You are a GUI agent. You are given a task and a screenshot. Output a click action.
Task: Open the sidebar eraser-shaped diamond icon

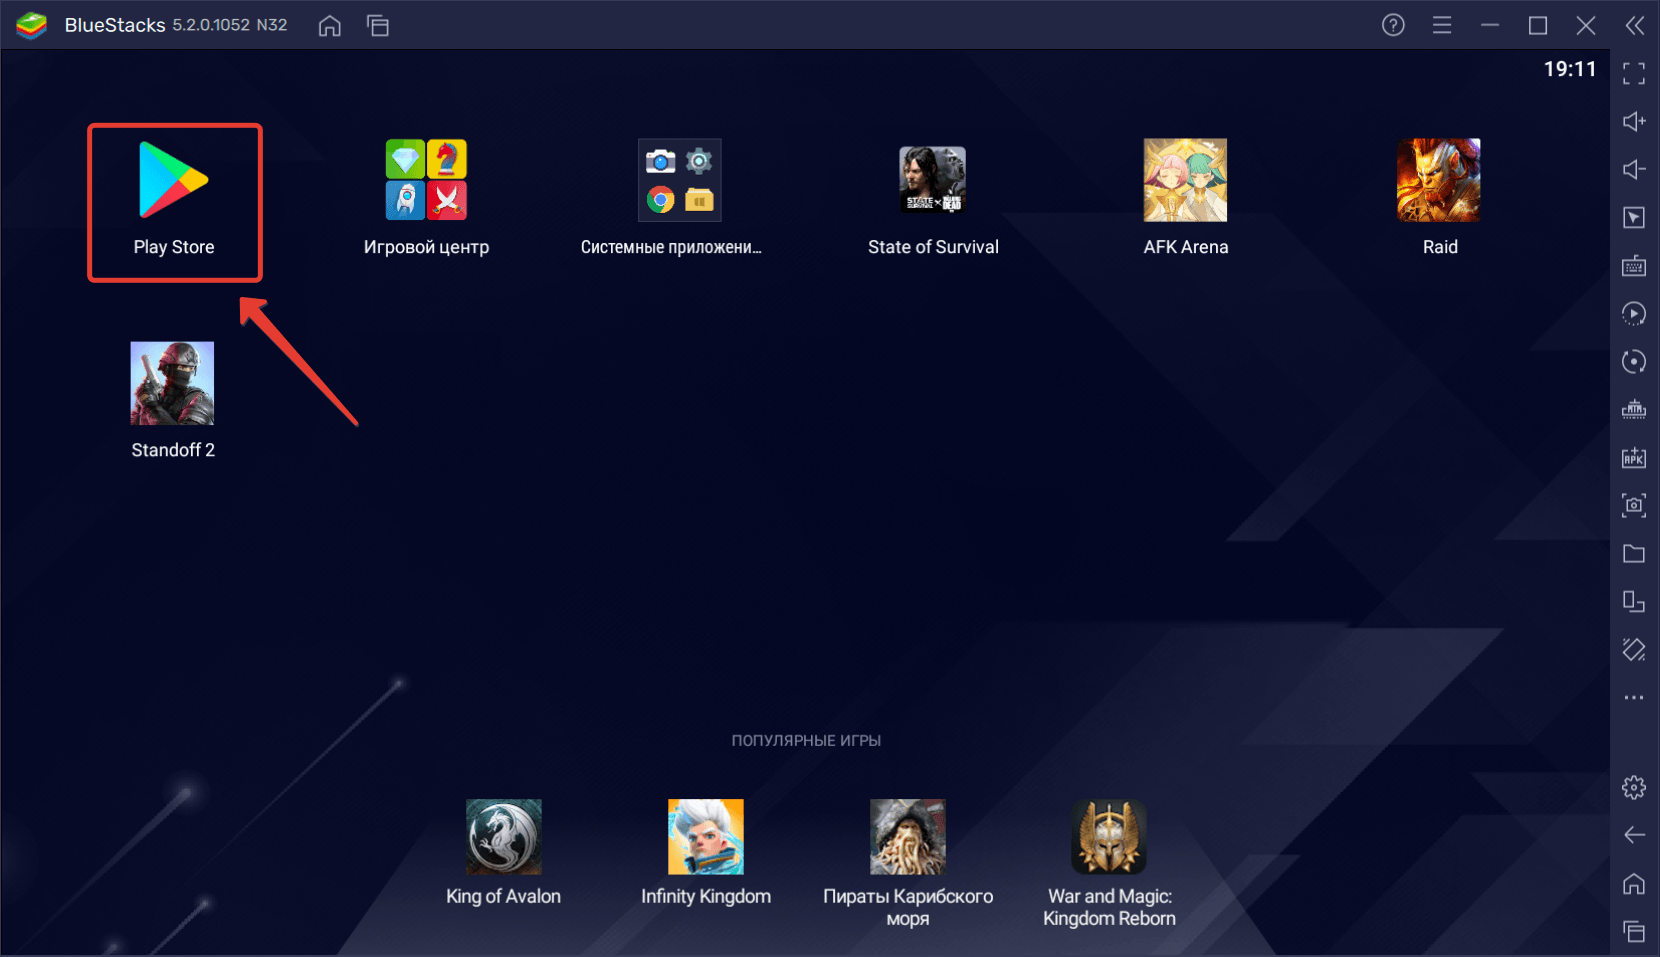[1634, 649]
